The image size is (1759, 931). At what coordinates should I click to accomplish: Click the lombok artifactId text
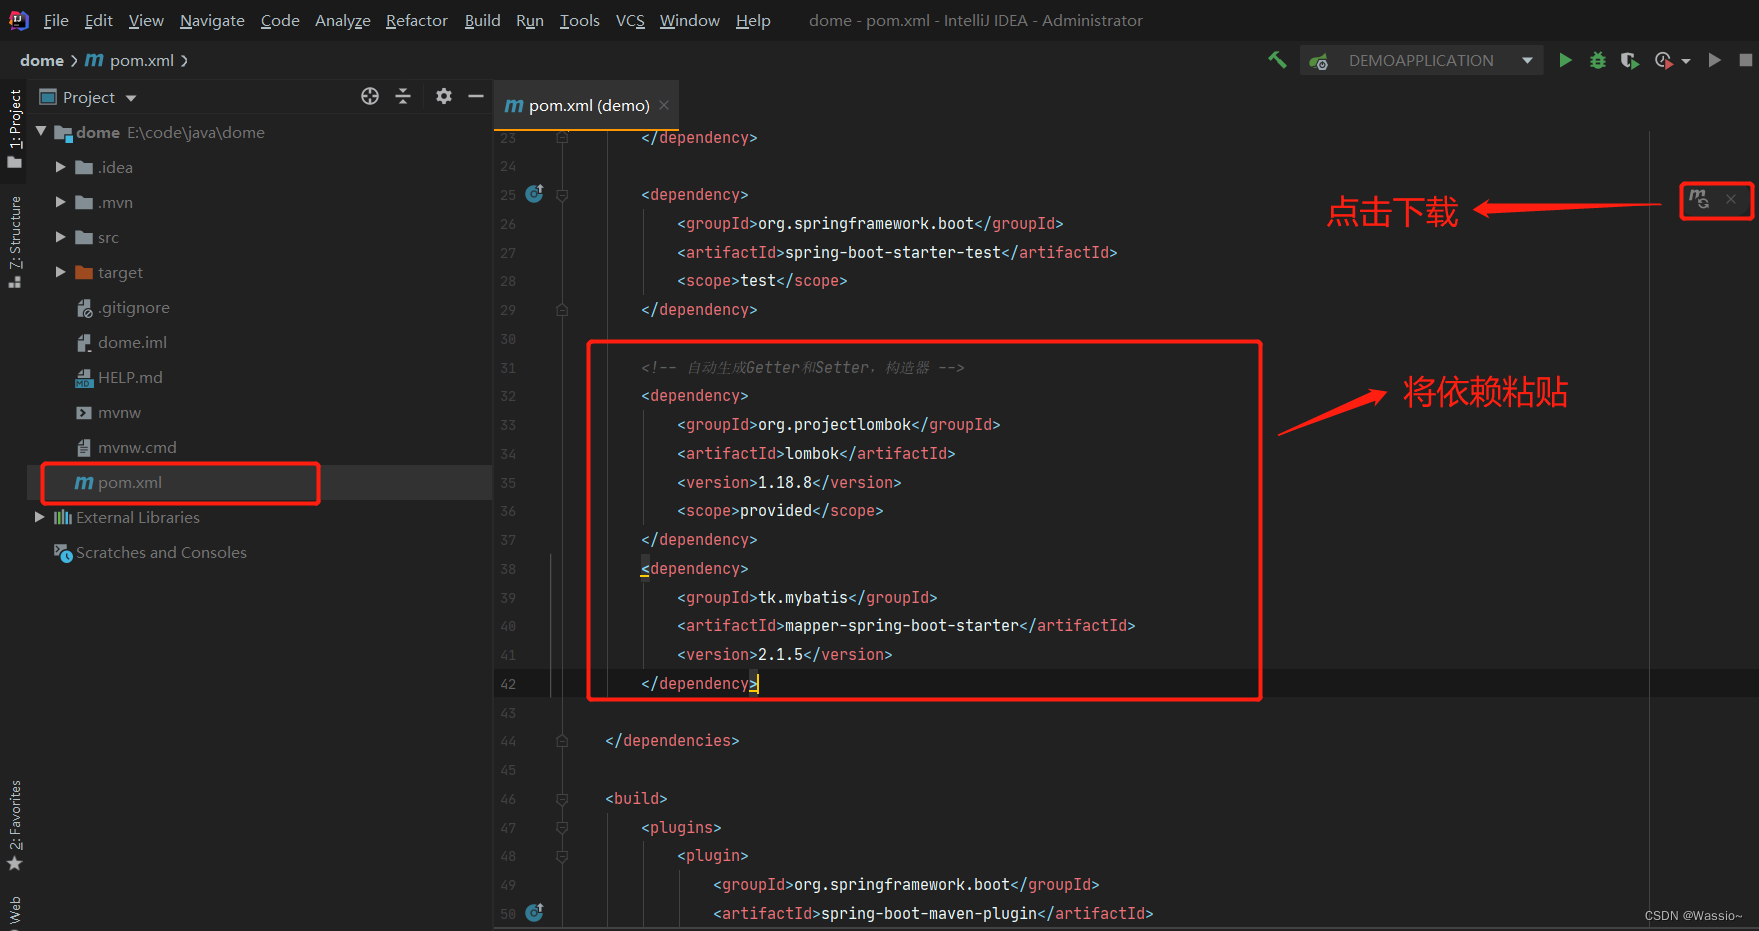pos(812,454)
